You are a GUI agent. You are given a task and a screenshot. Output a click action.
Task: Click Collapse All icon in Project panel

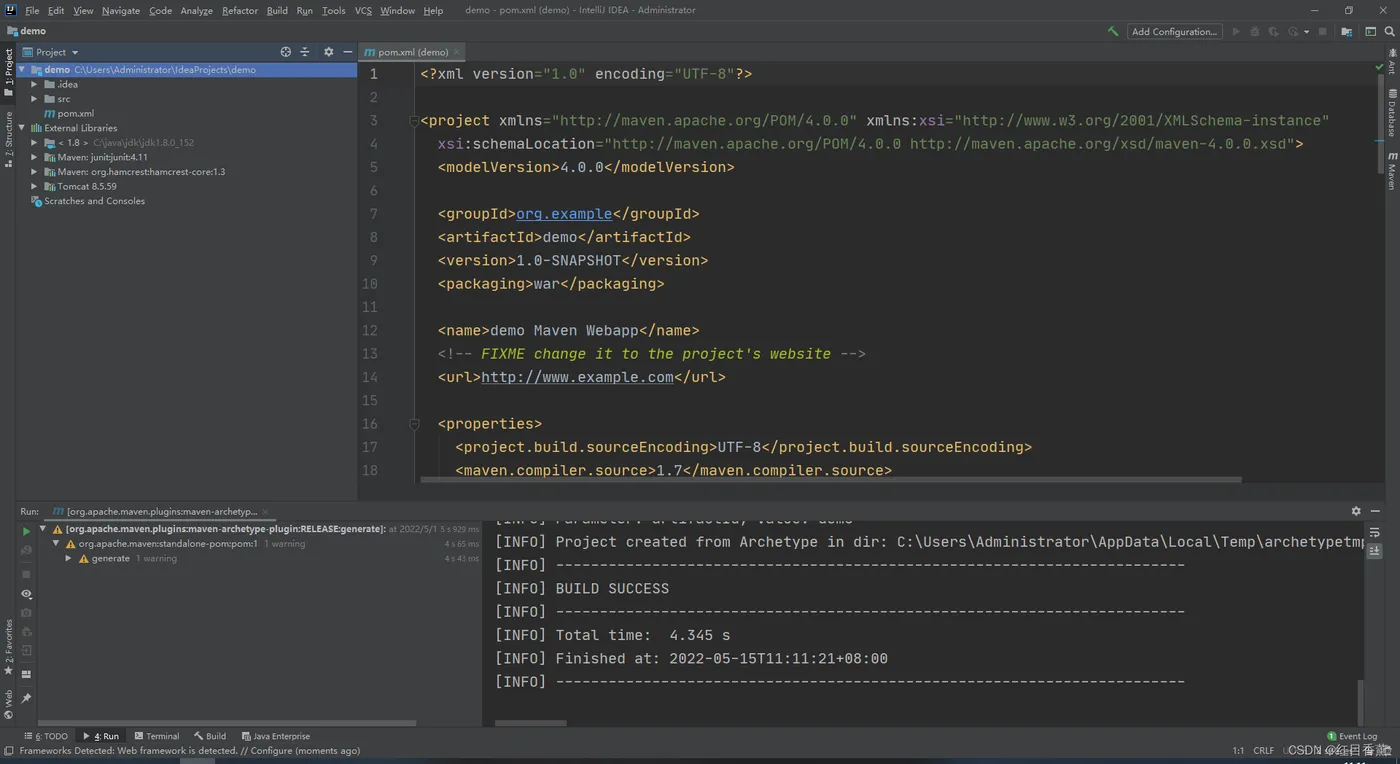click(307, 52)
